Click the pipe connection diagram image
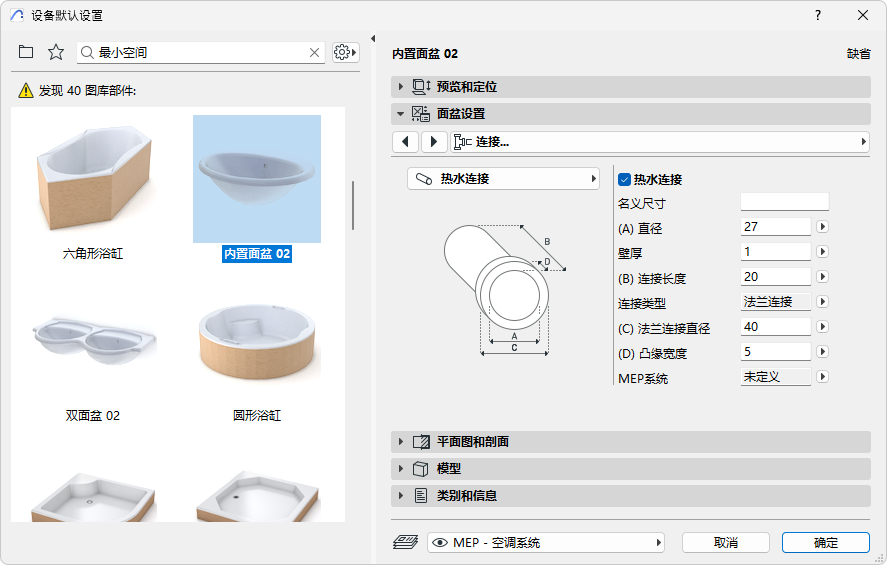 tap(505, 290)
